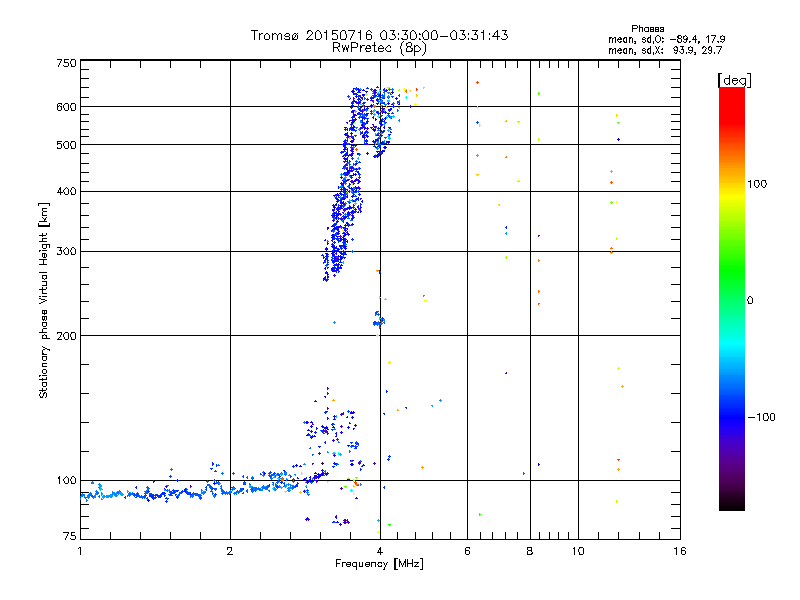Click the plot title 'Tromsø 20150716 03:30:00-03:31:43'

[379, 35]
